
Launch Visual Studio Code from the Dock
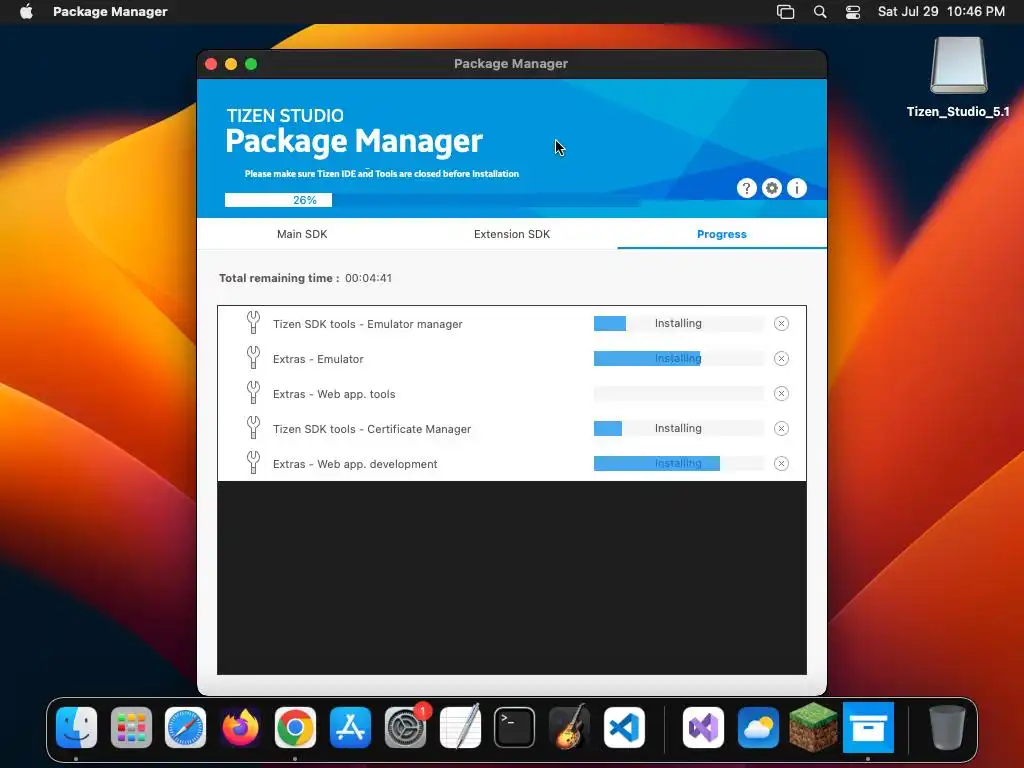624,727
